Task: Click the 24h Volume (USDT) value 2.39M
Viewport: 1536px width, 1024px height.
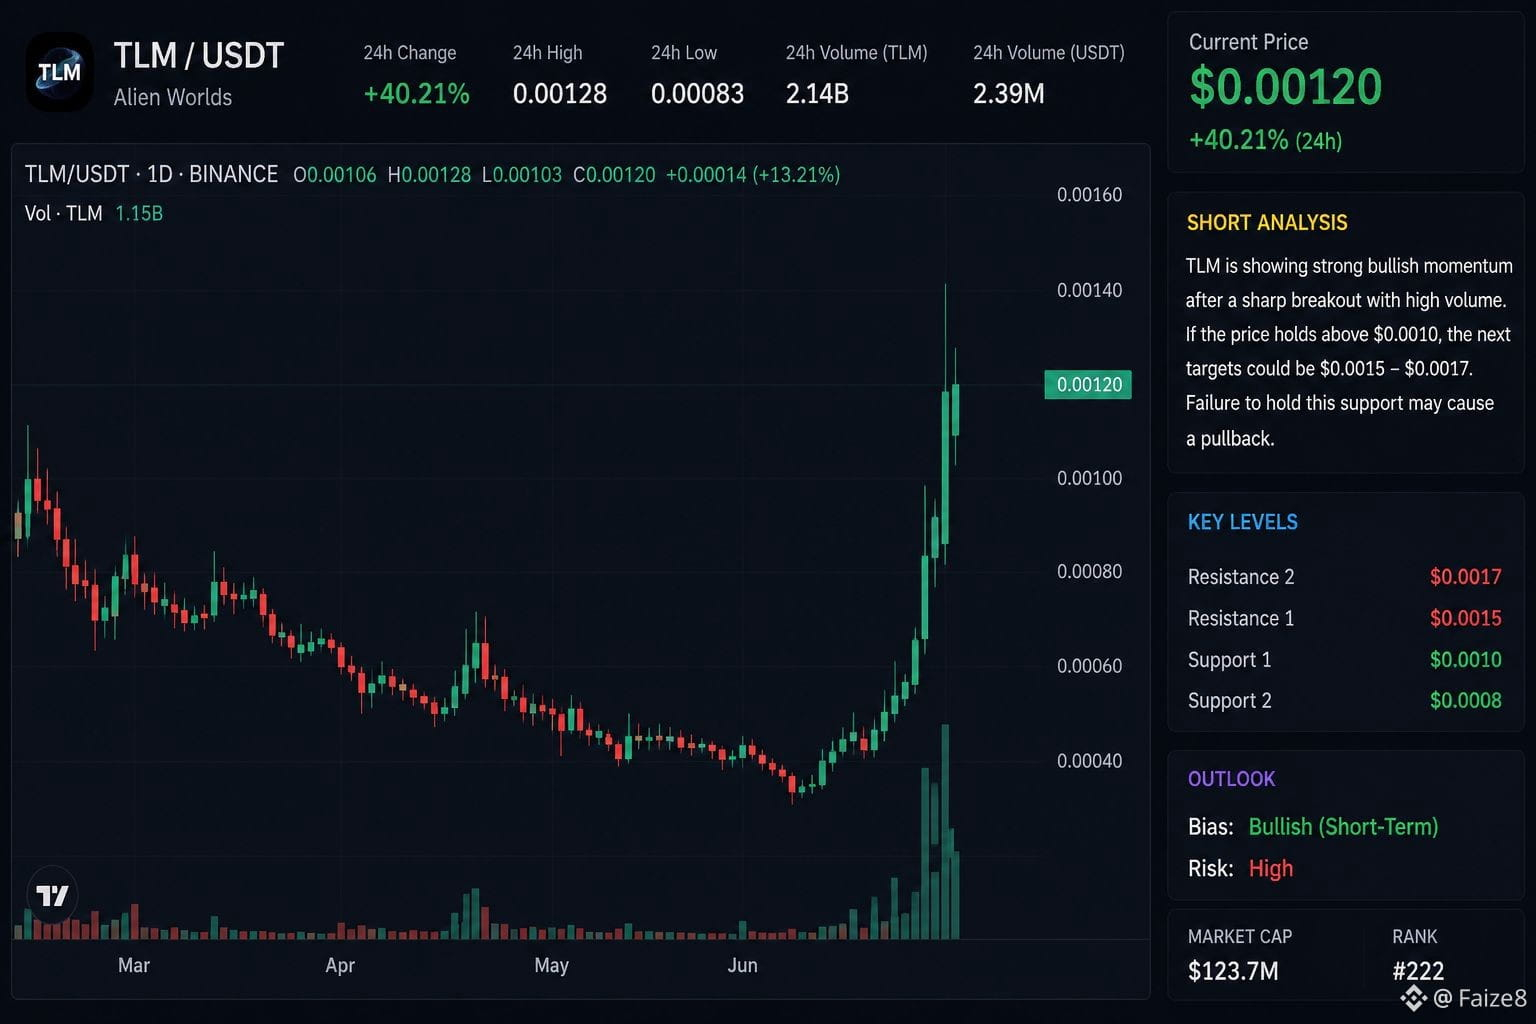Action: click(1009, 94)
